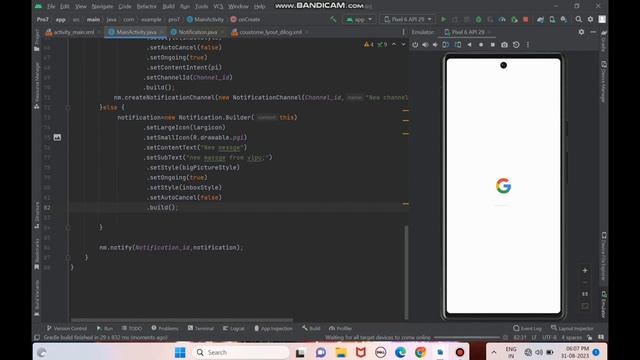Open Version Control tool window
The image size is (640, 360).
click(67, 328)
